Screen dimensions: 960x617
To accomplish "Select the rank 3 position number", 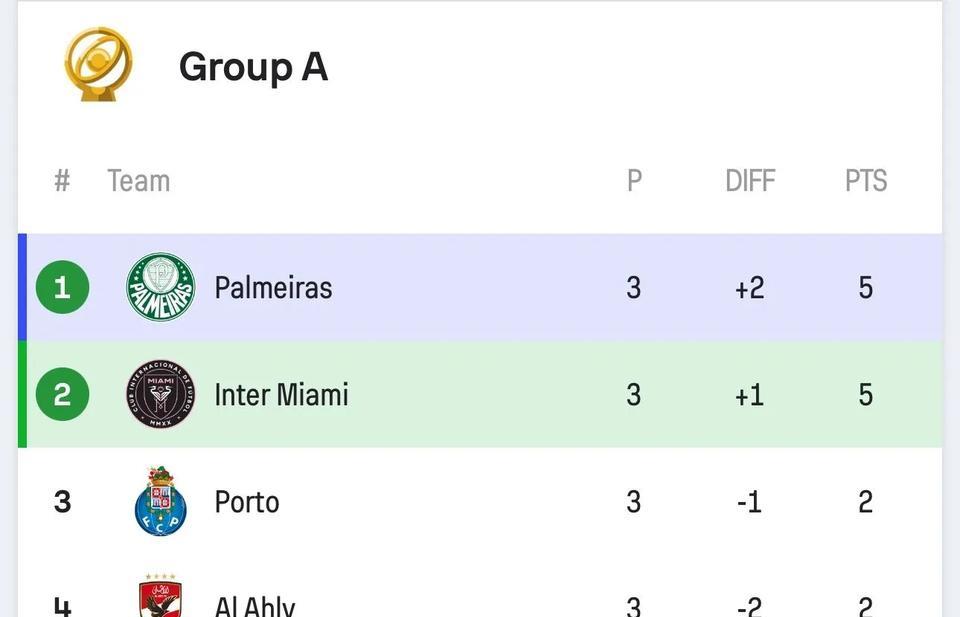I will [x=62, y=502].
